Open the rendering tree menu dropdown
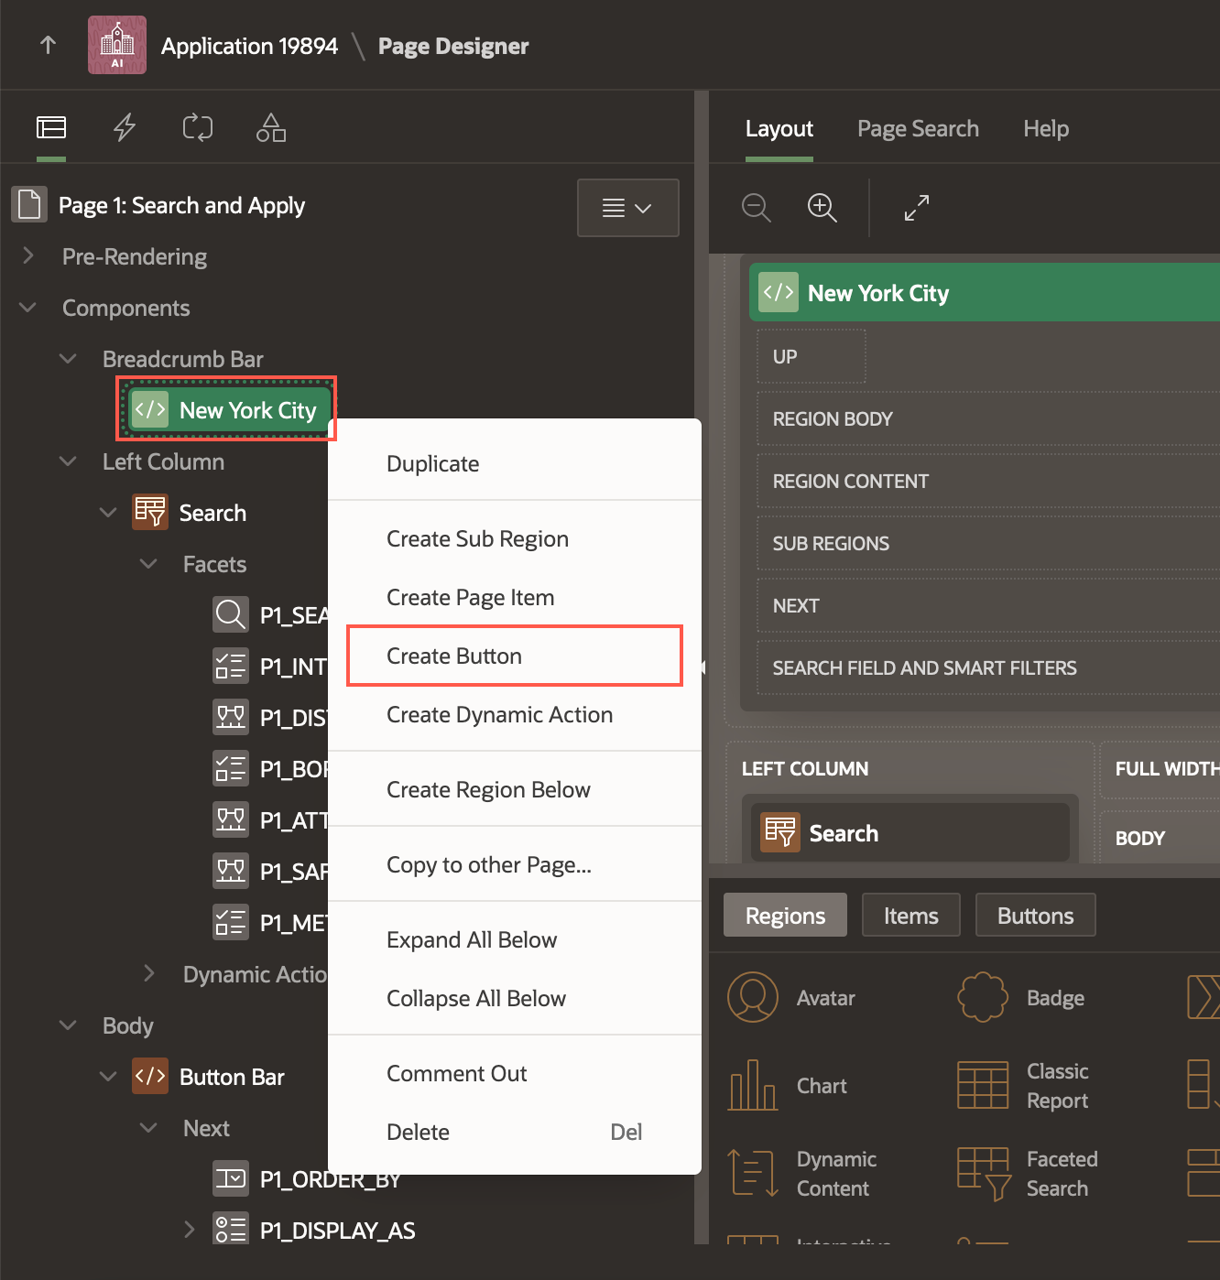The width and height of the screenshot is (1220, 1280). pyautogui.click(x=627, y=208)
